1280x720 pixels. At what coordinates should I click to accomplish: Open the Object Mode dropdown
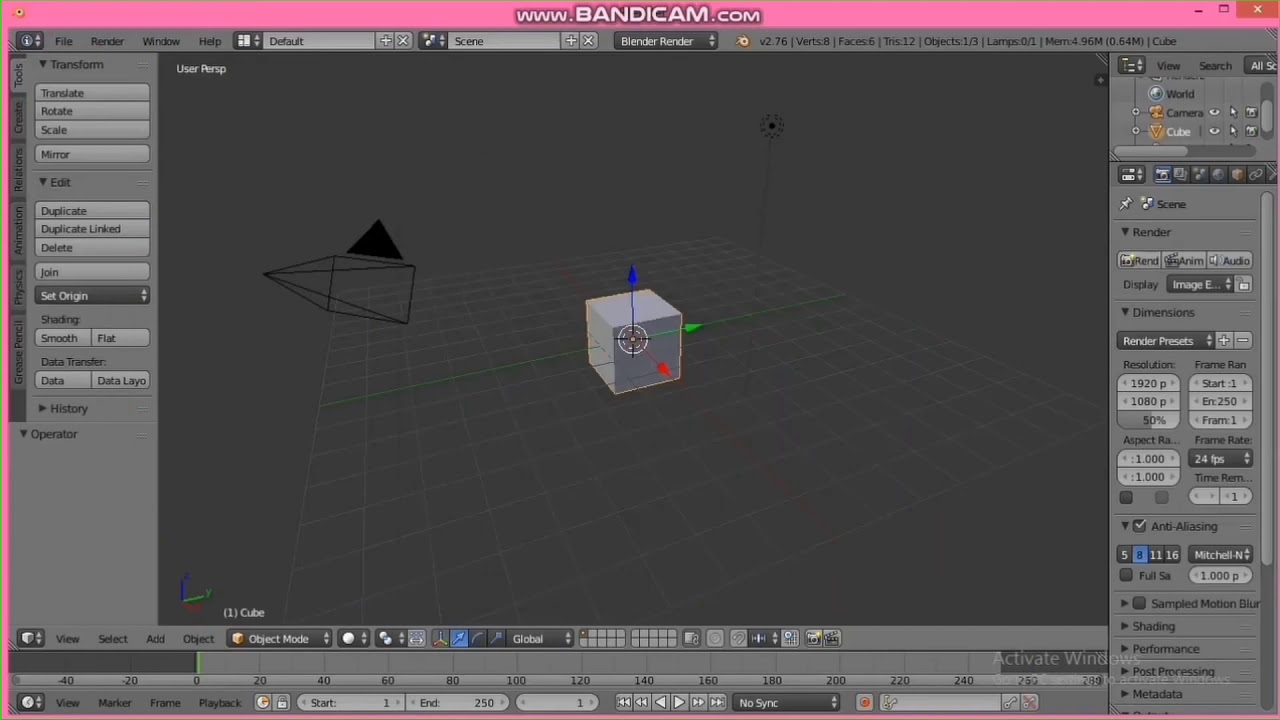point(280,638)
